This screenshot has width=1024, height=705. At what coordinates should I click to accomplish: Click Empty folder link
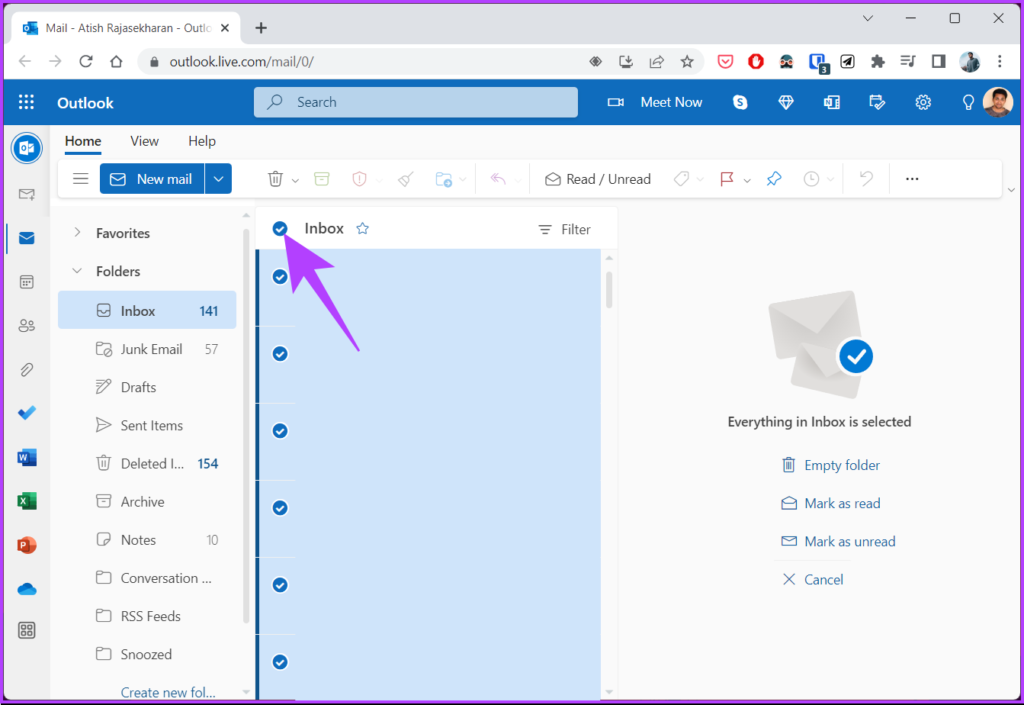[x=831, y=465]
